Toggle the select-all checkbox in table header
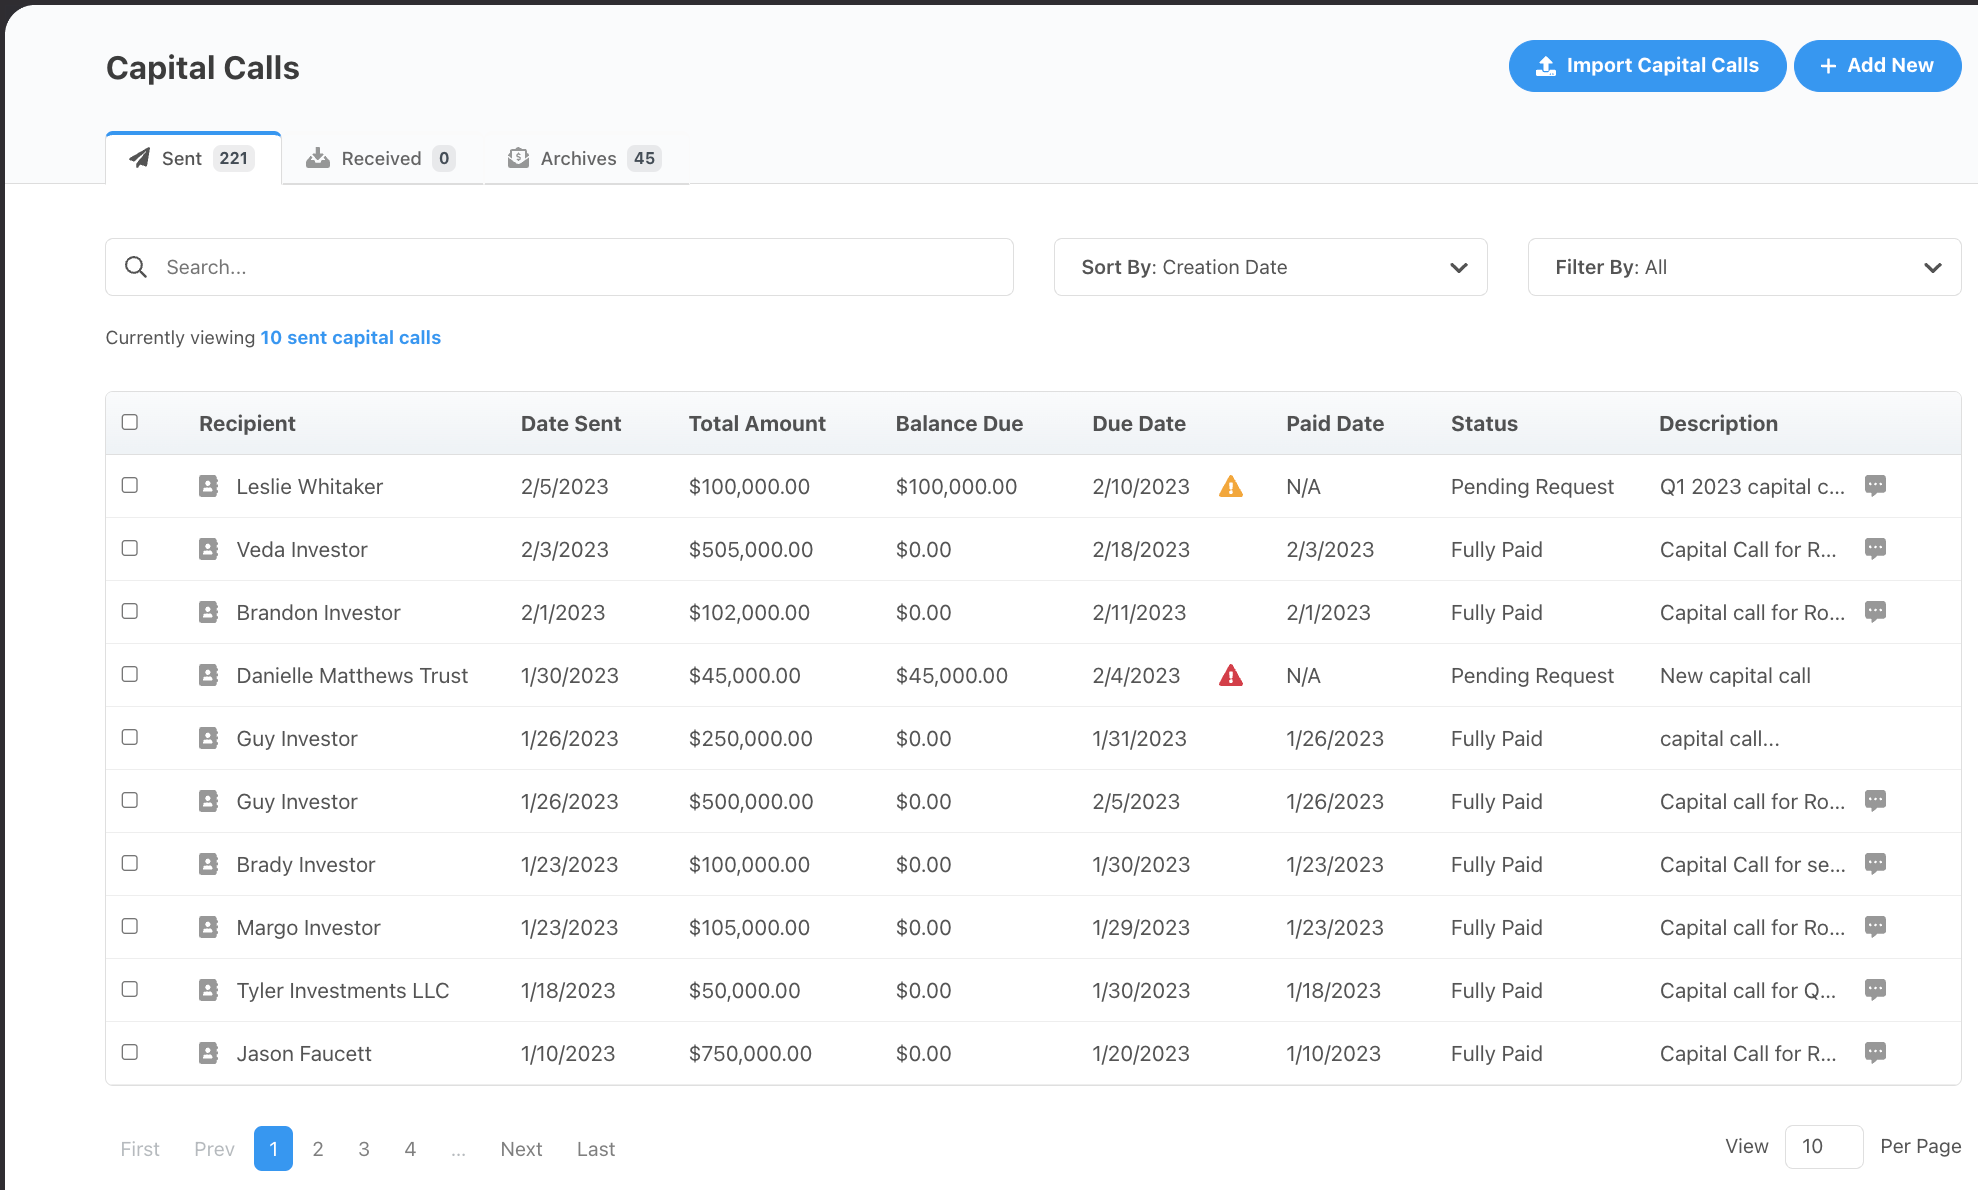This screenshot has height=1190, width=1978. [x=130, y=422]
